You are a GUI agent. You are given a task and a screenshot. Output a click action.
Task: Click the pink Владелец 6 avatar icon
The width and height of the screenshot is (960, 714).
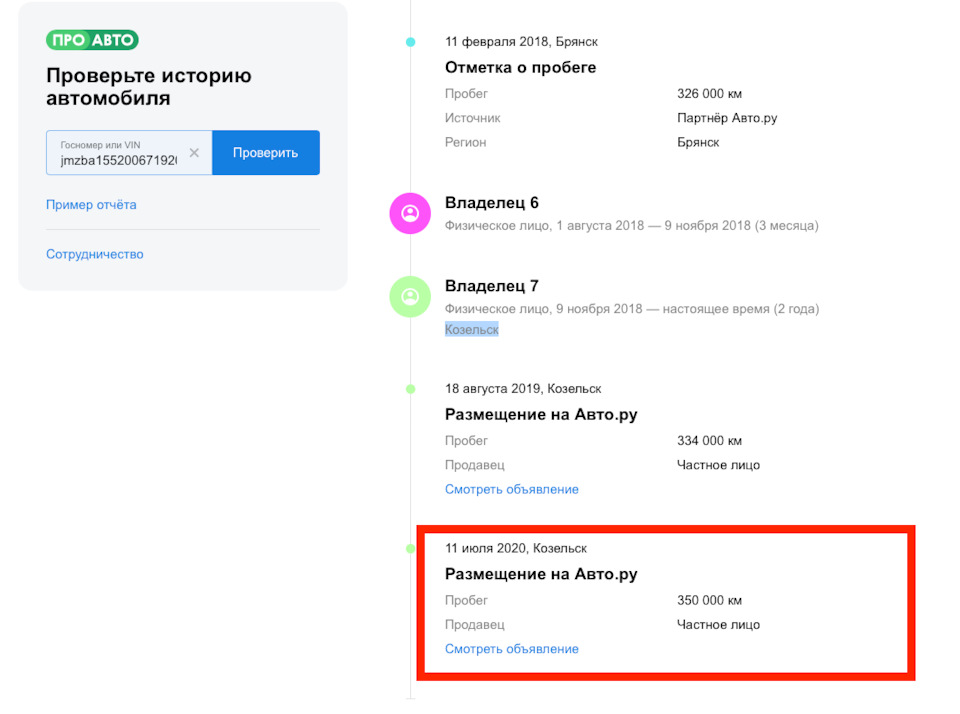pos(410,213)
